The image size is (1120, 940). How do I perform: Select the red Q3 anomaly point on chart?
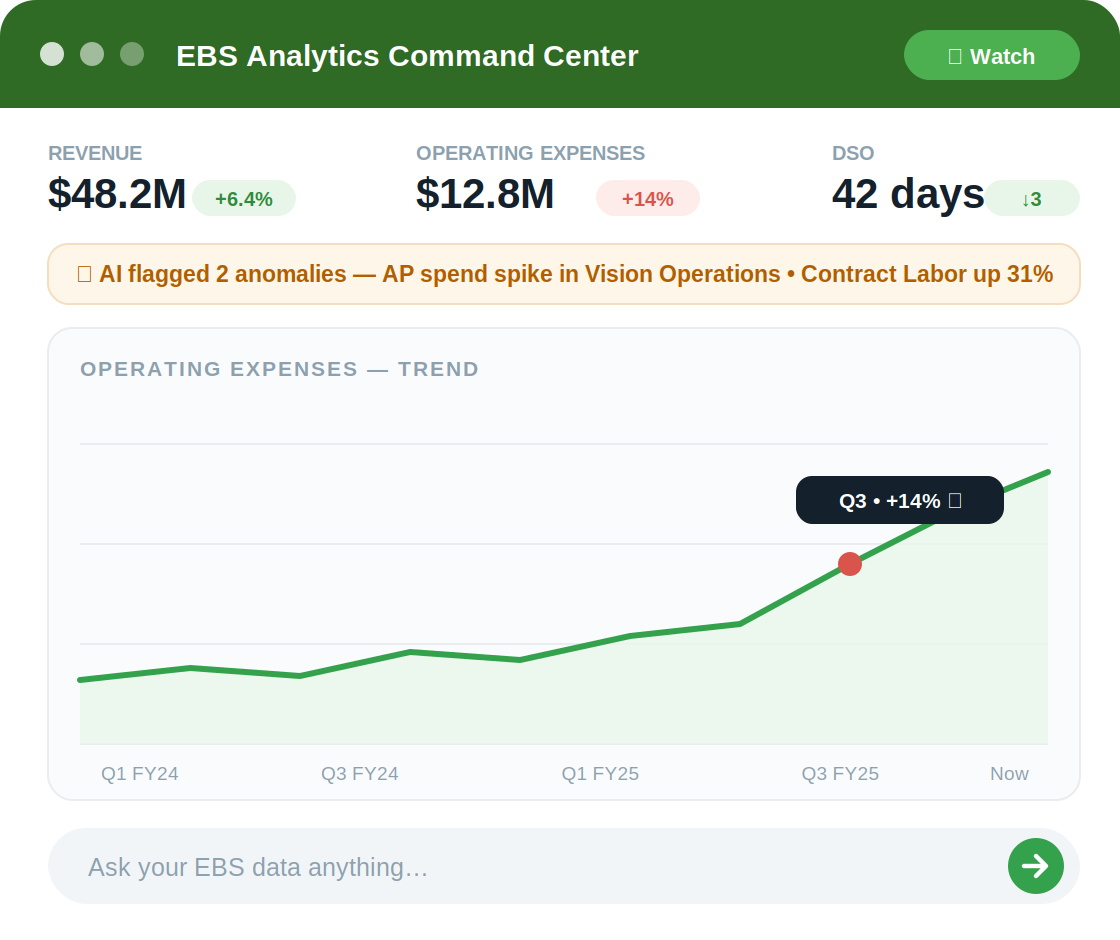coord(849,564)
